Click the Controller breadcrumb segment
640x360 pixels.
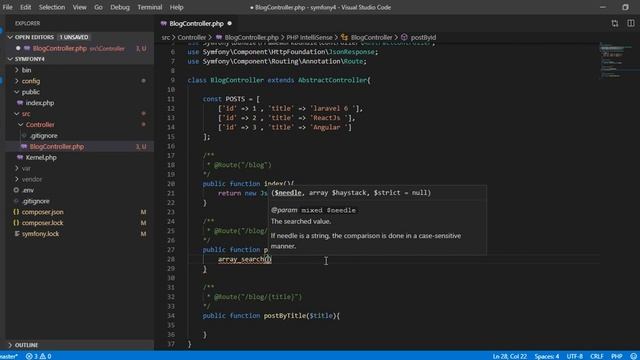point(192,37)
